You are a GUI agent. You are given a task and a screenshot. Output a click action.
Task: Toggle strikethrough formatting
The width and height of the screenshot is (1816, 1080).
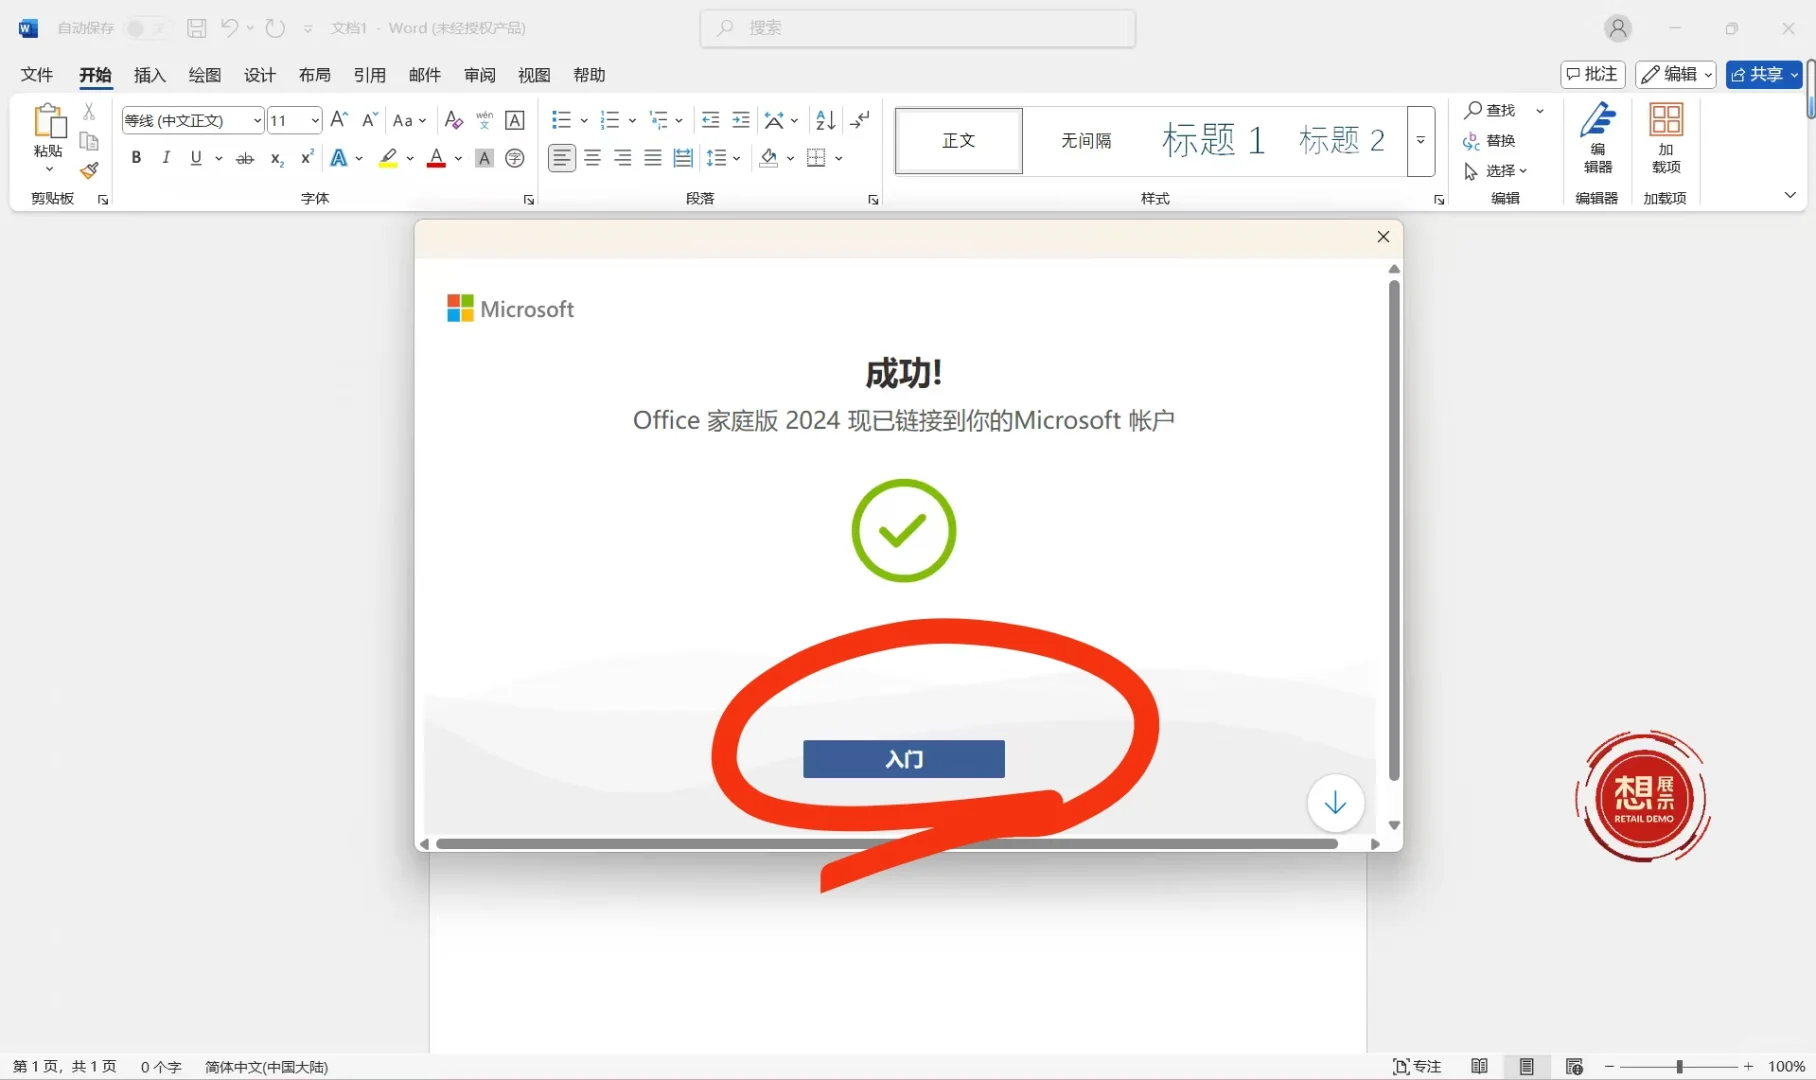pyautogui.click(x=245, y=157)
